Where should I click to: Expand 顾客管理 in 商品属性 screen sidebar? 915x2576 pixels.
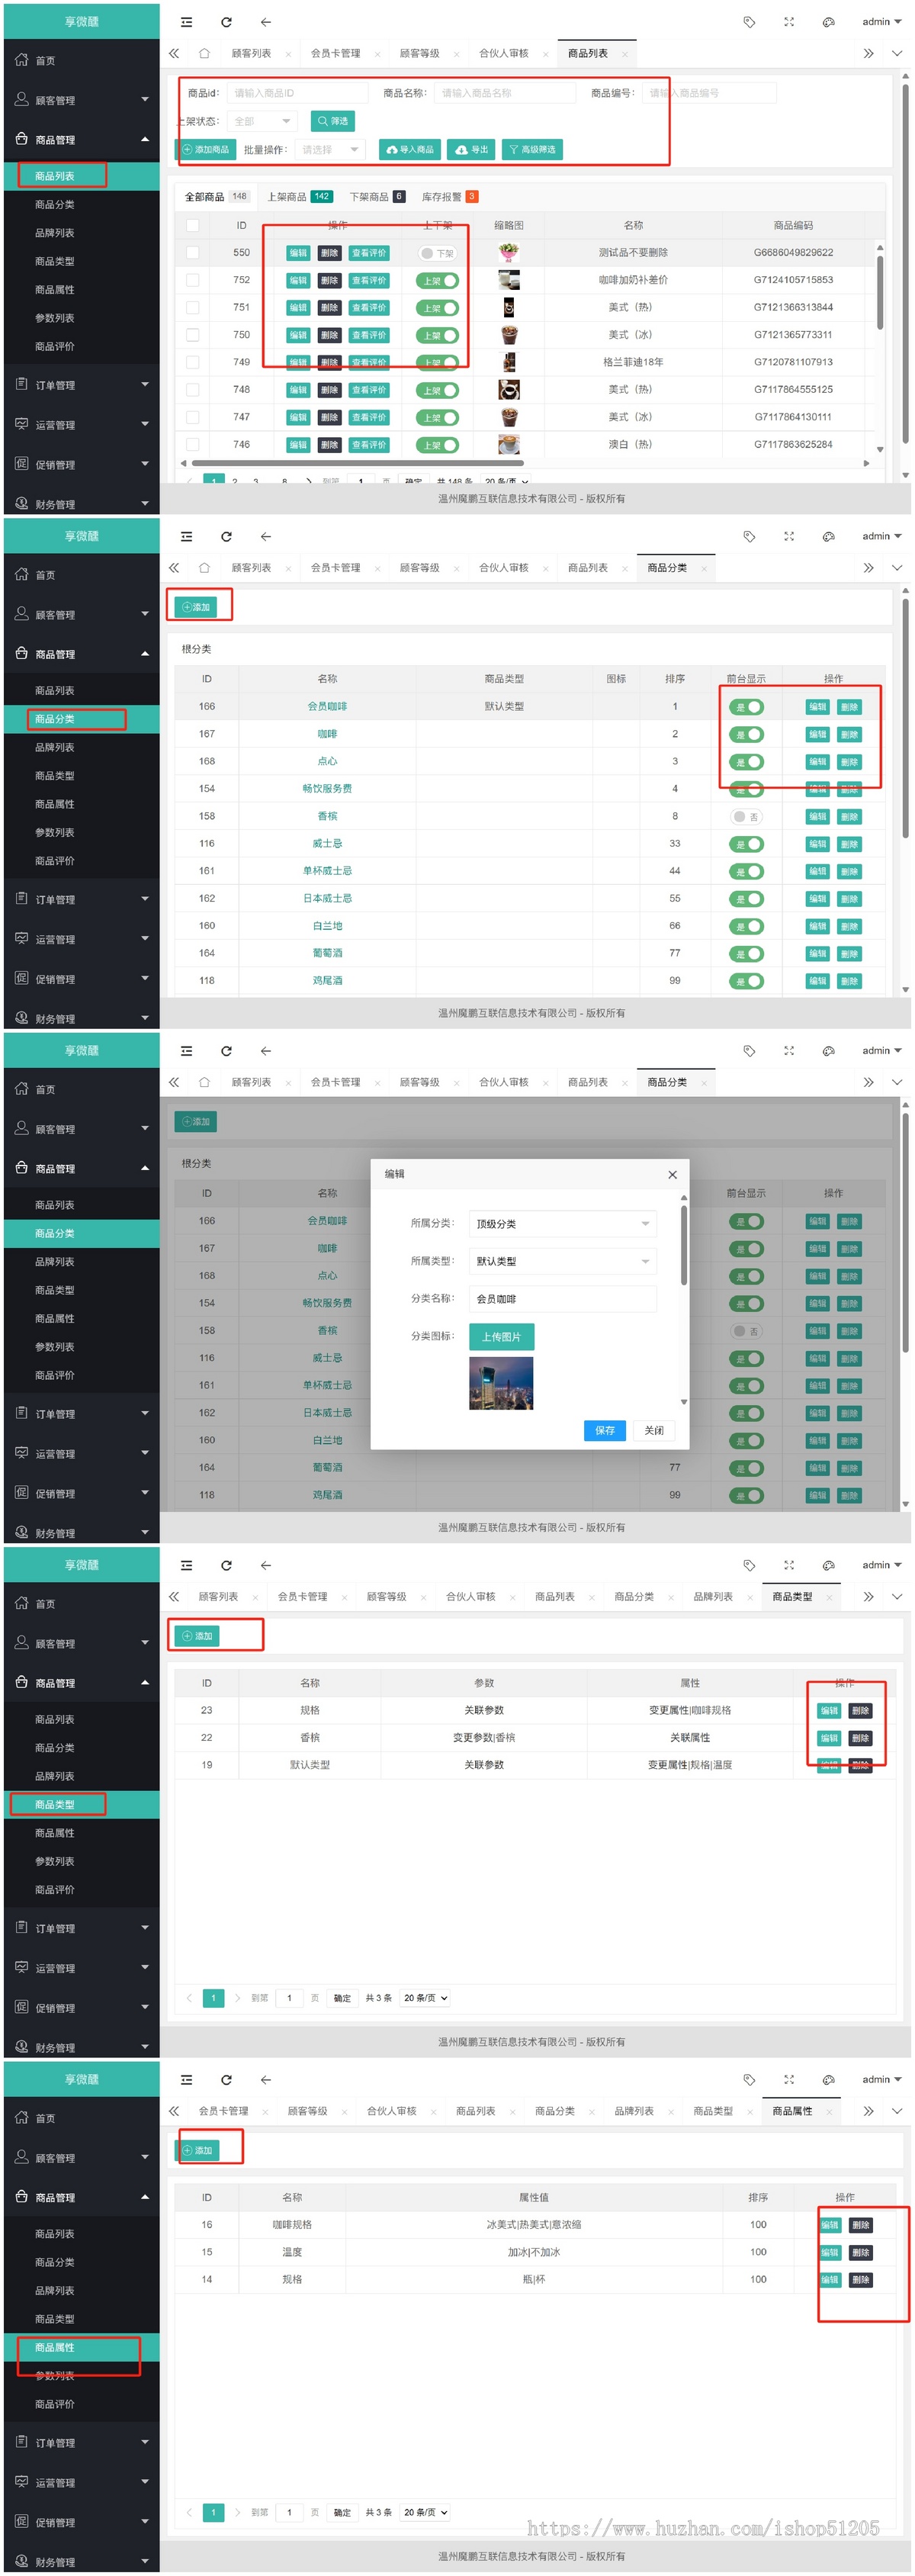coord(82,2157)
